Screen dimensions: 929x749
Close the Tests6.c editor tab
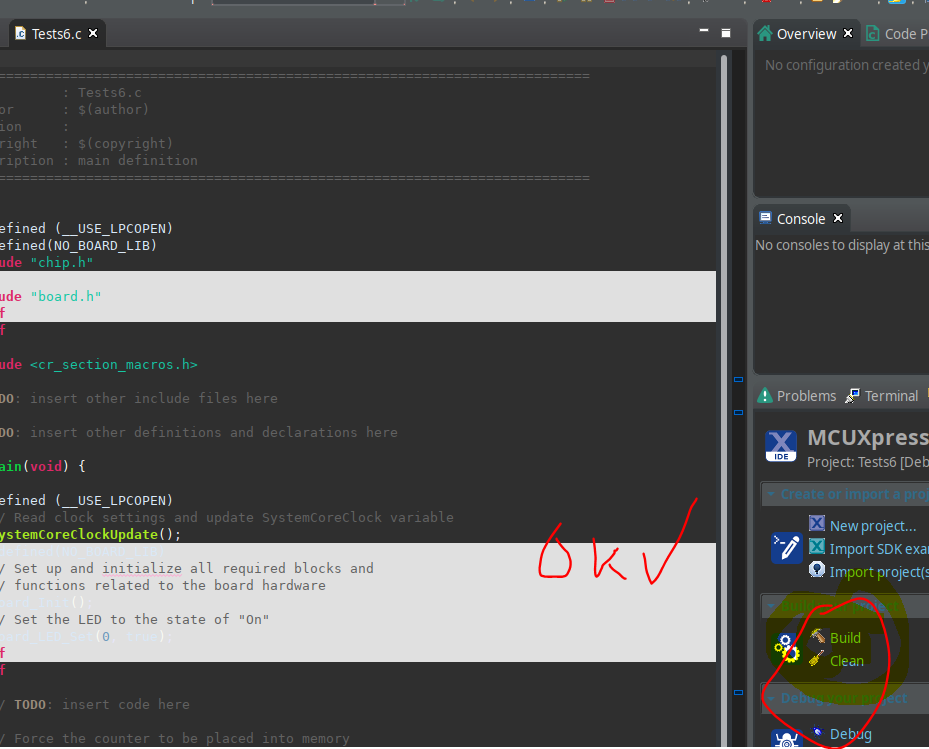click(x=93, y=33)
